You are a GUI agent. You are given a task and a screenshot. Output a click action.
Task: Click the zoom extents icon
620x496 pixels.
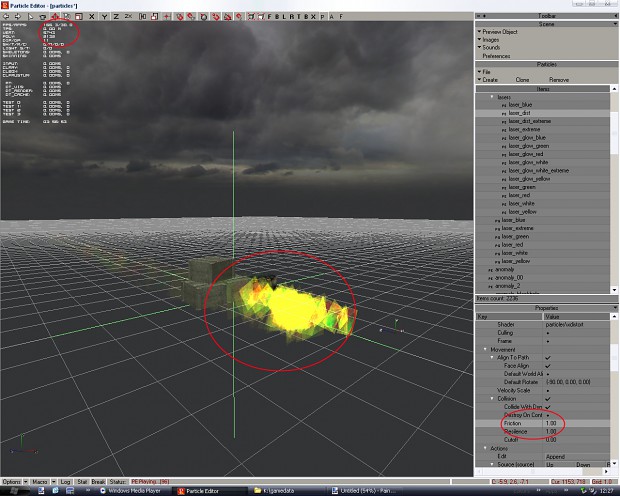click(x=251, y=17)
